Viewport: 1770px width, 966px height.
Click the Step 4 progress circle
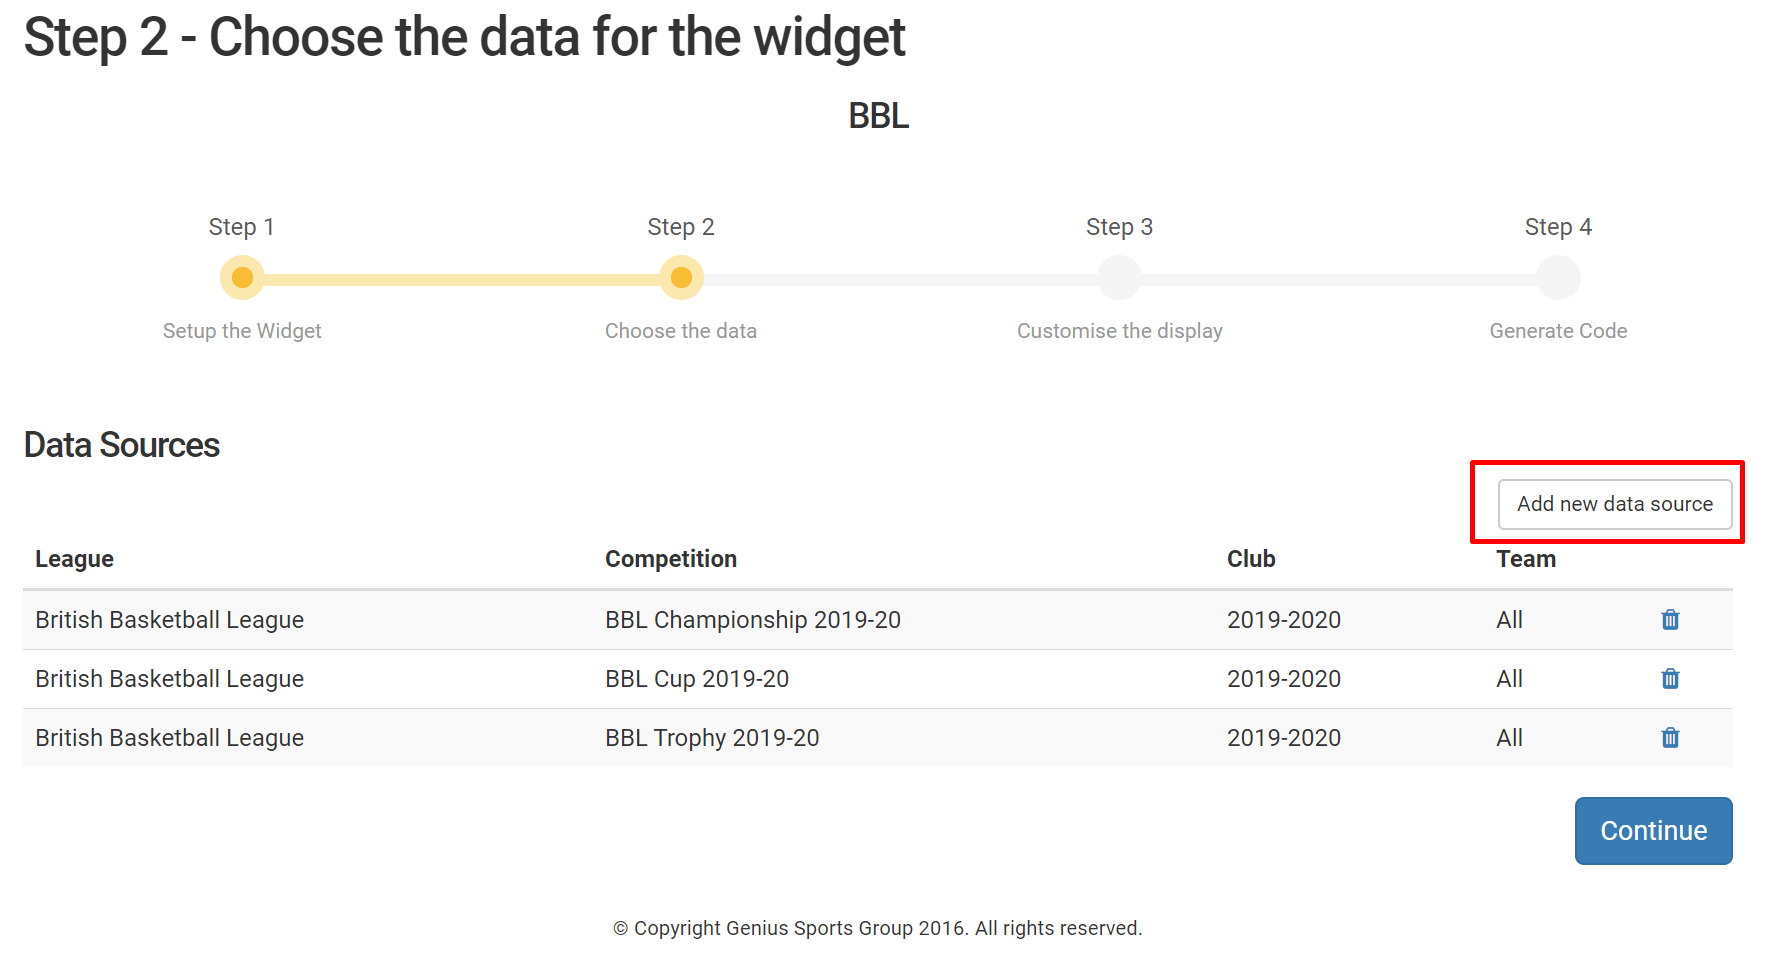(1558, 278)
